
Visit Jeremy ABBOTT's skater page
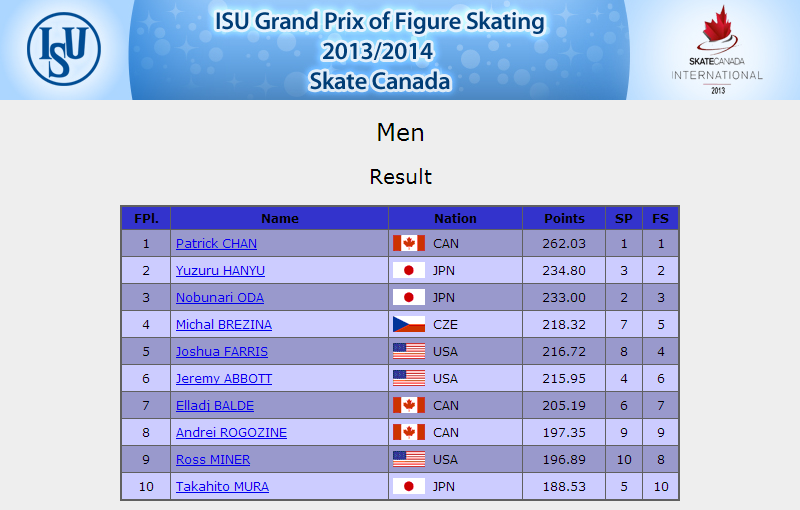(224, 379)
